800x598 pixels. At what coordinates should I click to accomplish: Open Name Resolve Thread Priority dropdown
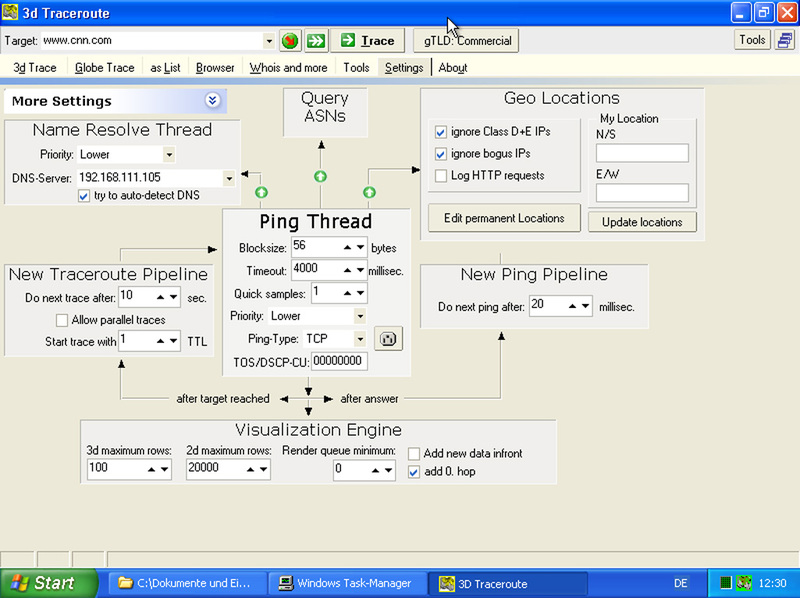click(169, 155)
